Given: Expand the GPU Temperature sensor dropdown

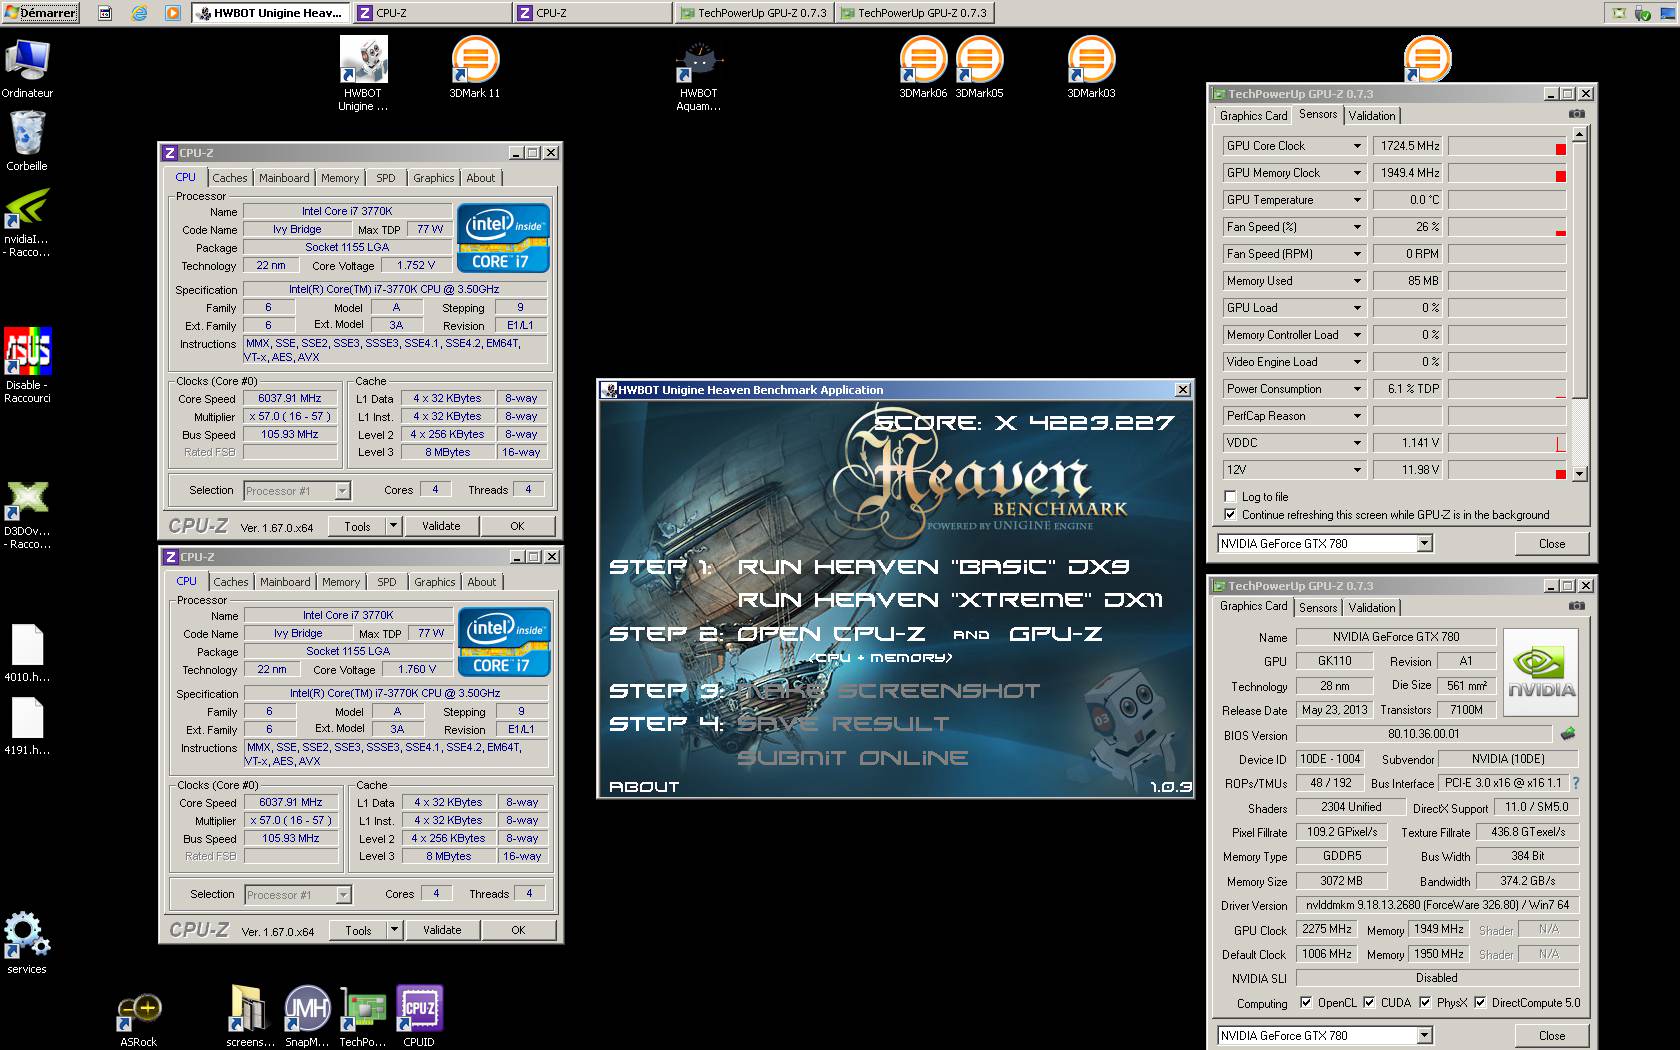Looking at the screenshot, I should [1357, 200].
